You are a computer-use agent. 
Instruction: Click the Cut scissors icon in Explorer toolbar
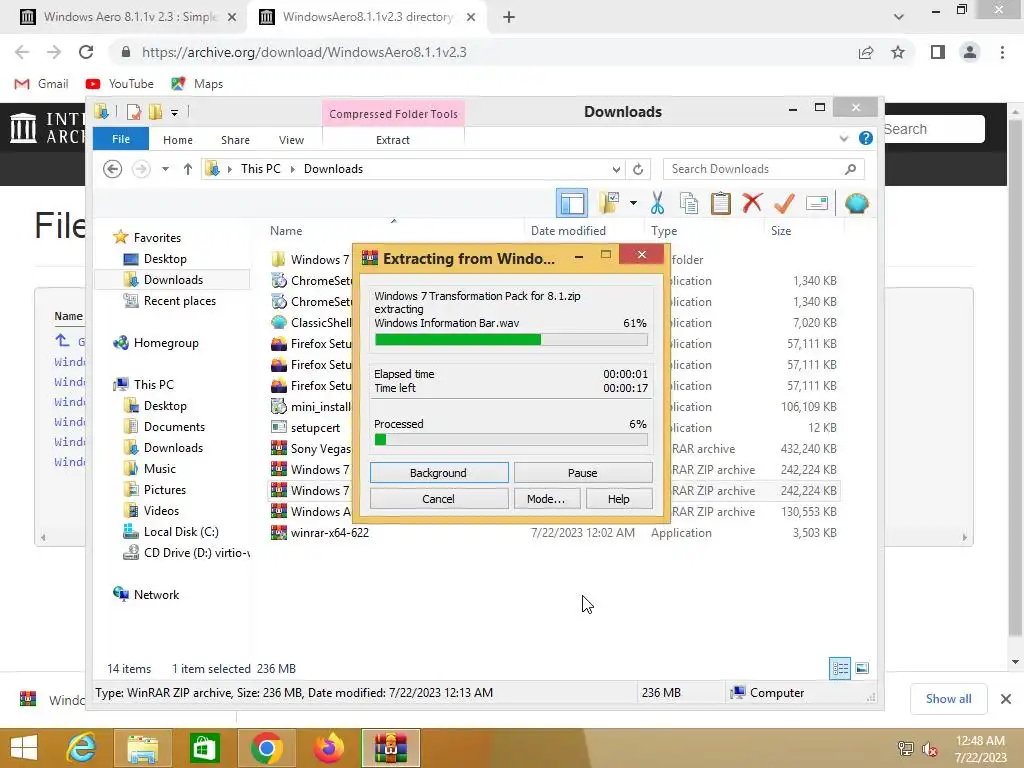coord(657,203)
